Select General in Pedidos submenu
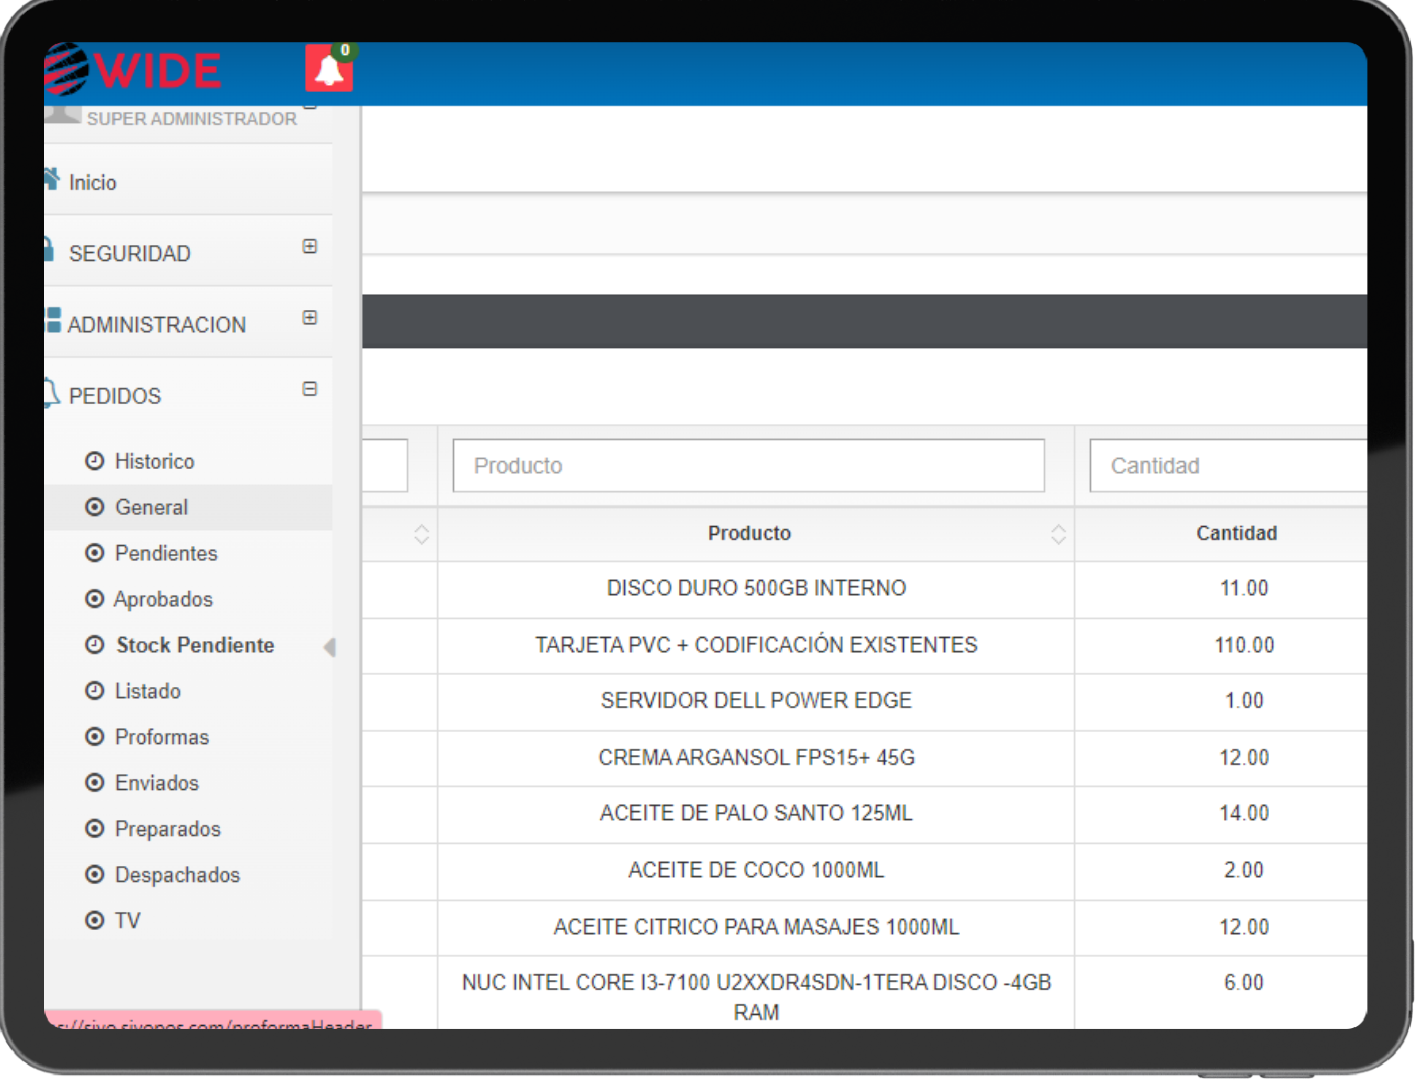This screenshot has width=1417, height=1080. (151, 507)
